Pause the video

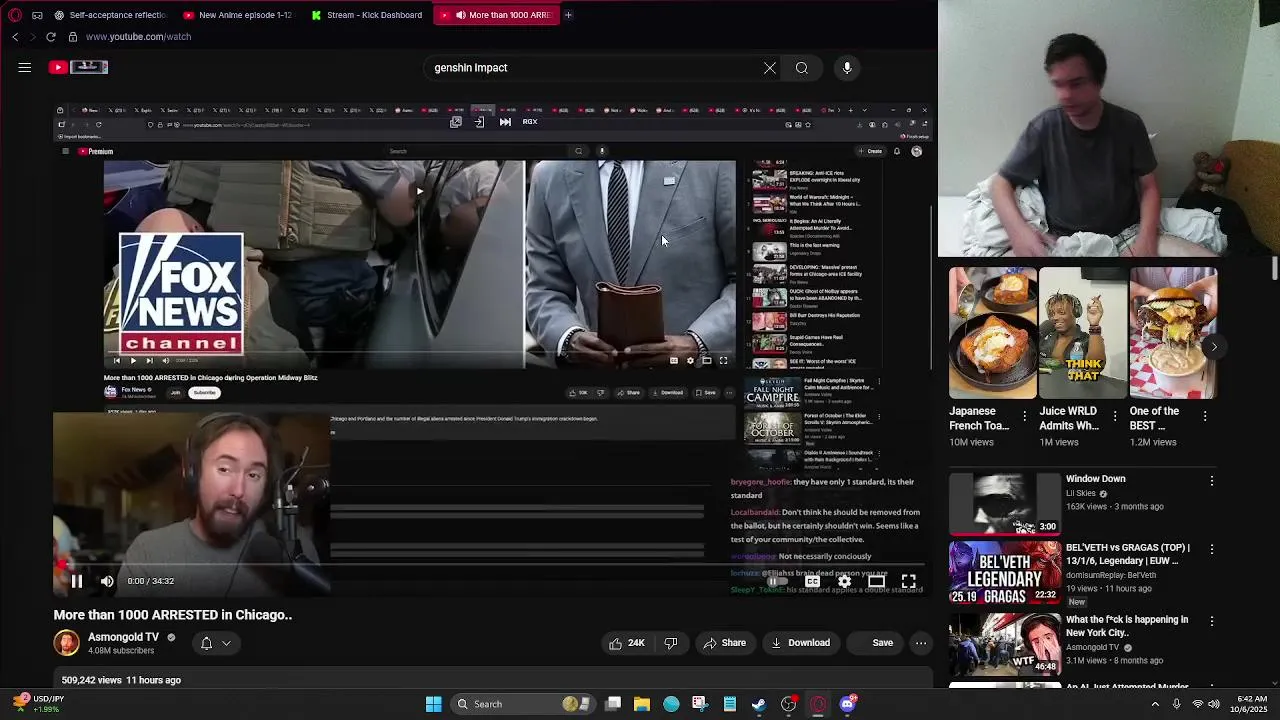click(76, 581)
